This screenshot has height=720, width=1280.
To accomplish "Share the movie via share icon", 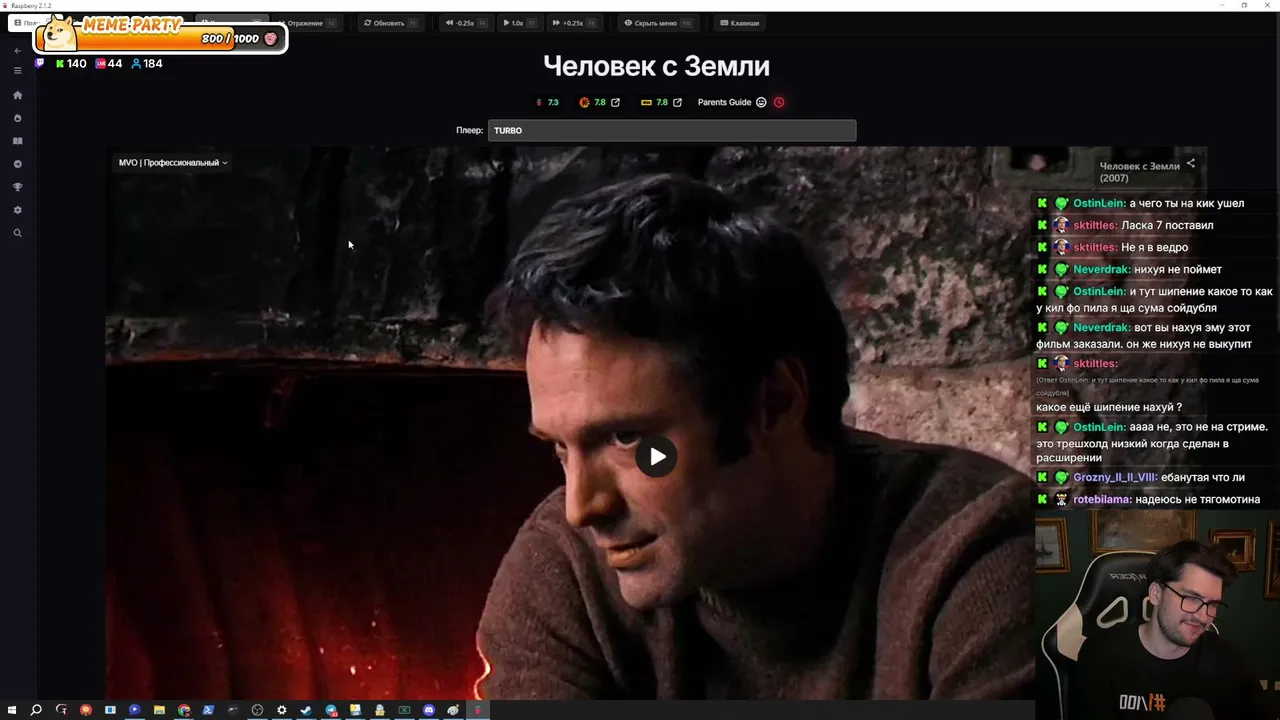I will pos(1190,164).
